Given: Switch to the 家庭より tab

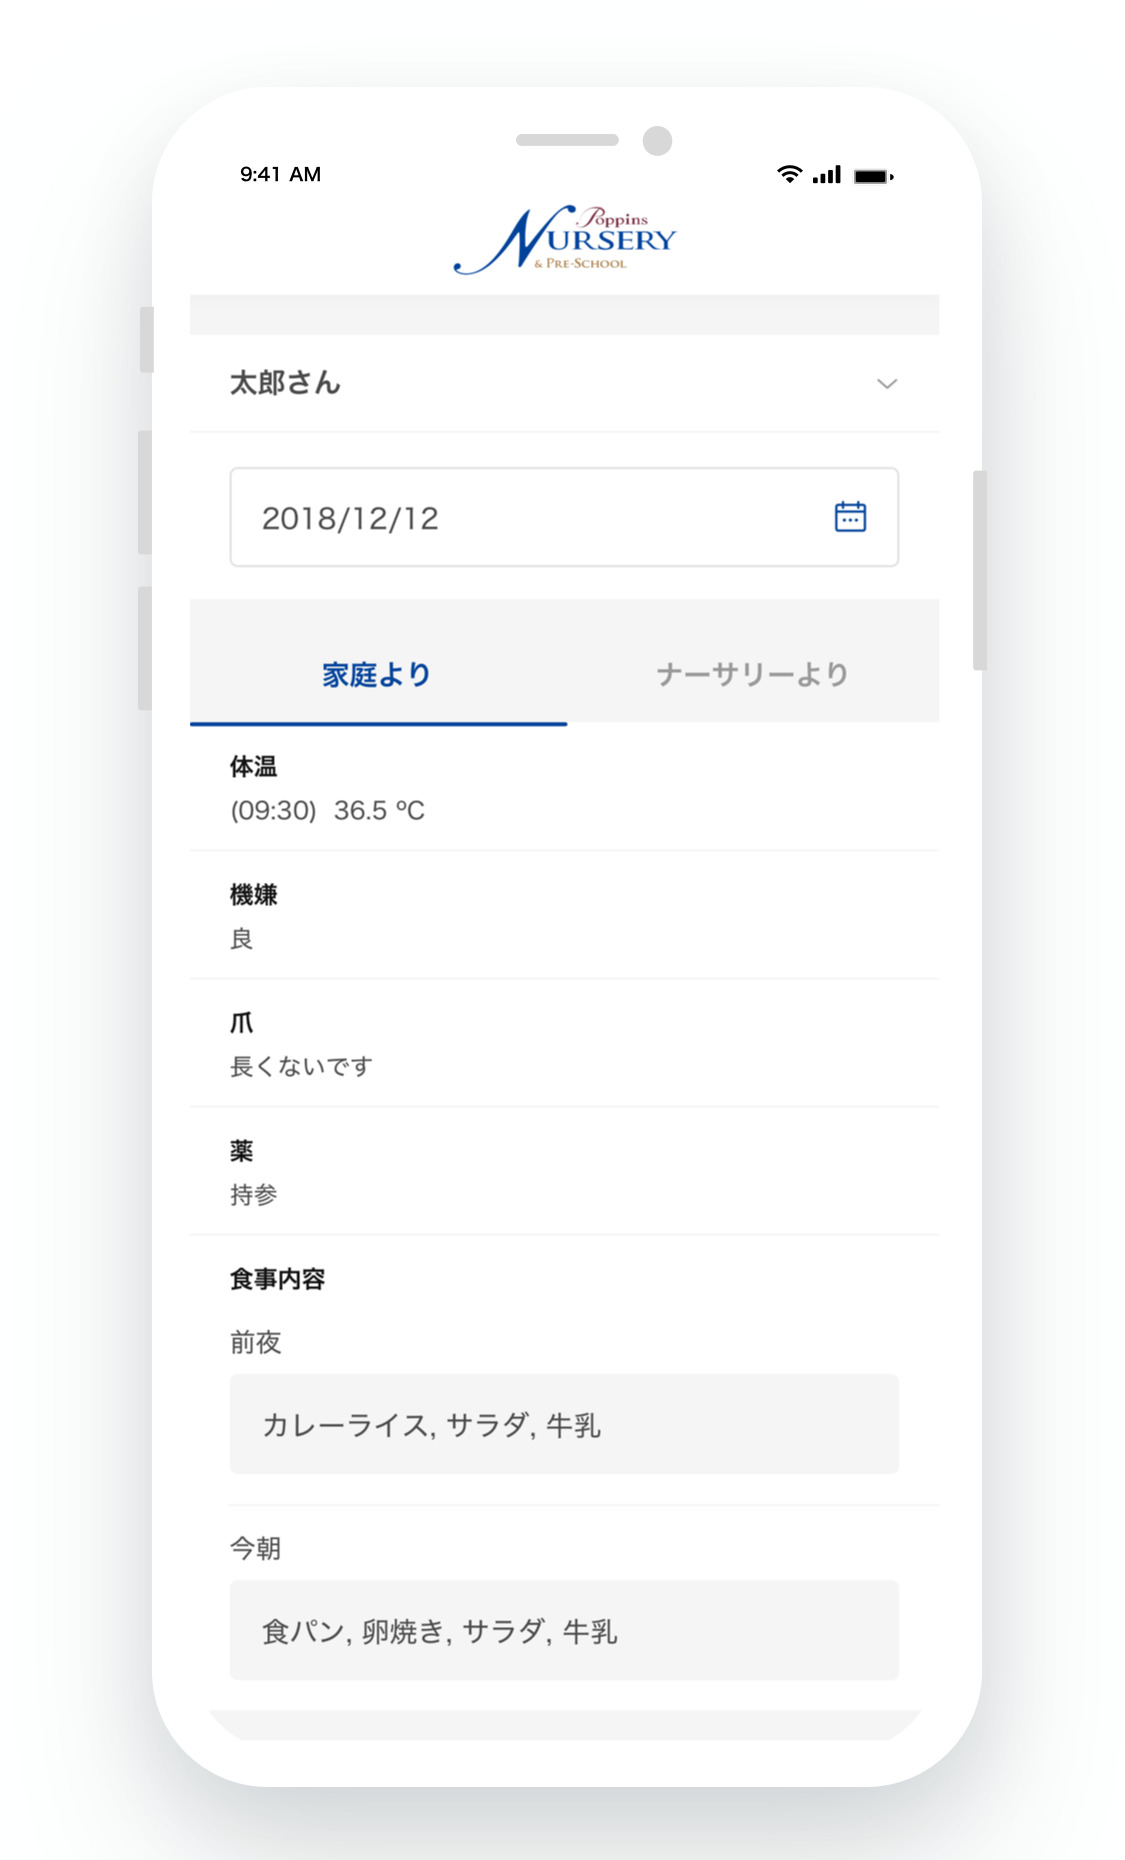Looking at the screenshot, I should (377, 674).
